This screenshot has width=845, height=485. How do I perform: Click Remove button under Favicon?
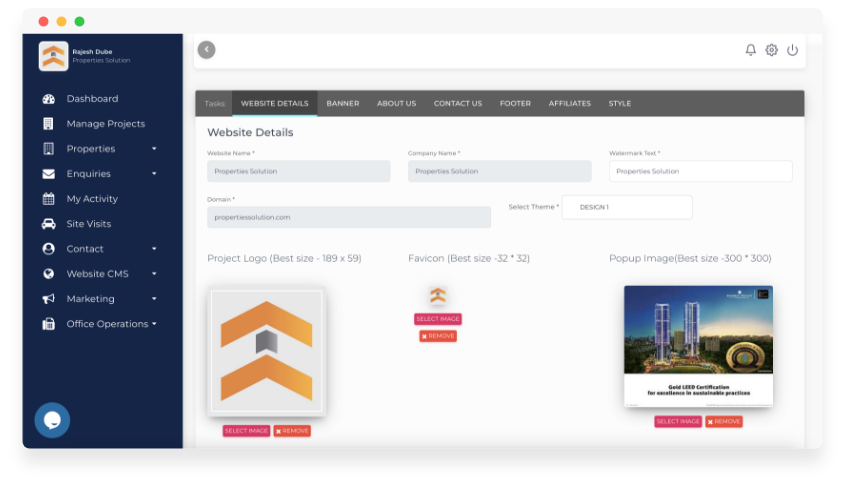tap(438, 336)
